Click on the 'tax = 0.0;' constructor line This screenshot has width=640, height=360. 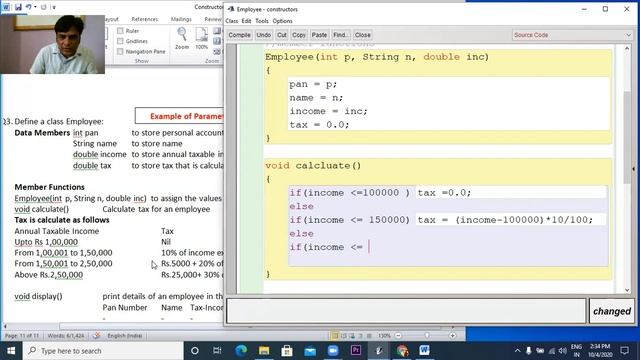pyautogui.click(x=319, y=125)
